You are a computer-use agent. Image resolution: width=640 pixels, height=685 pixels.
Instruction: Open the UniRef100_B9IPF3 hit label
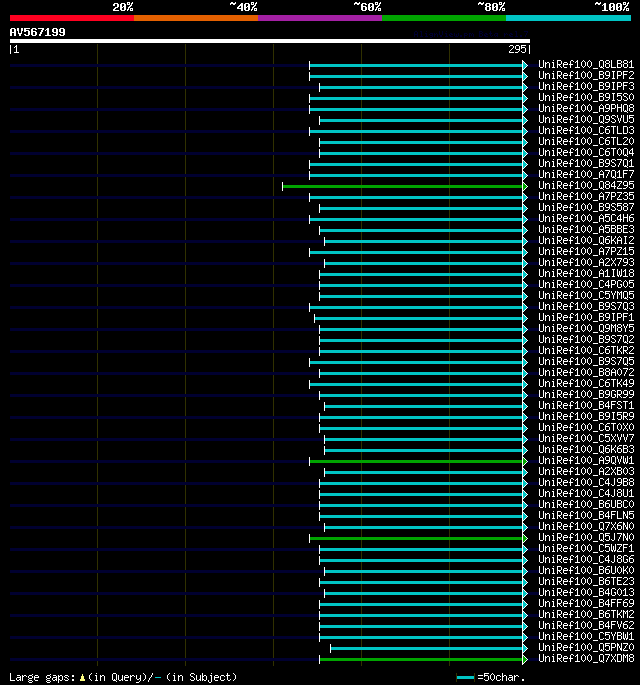586,86
